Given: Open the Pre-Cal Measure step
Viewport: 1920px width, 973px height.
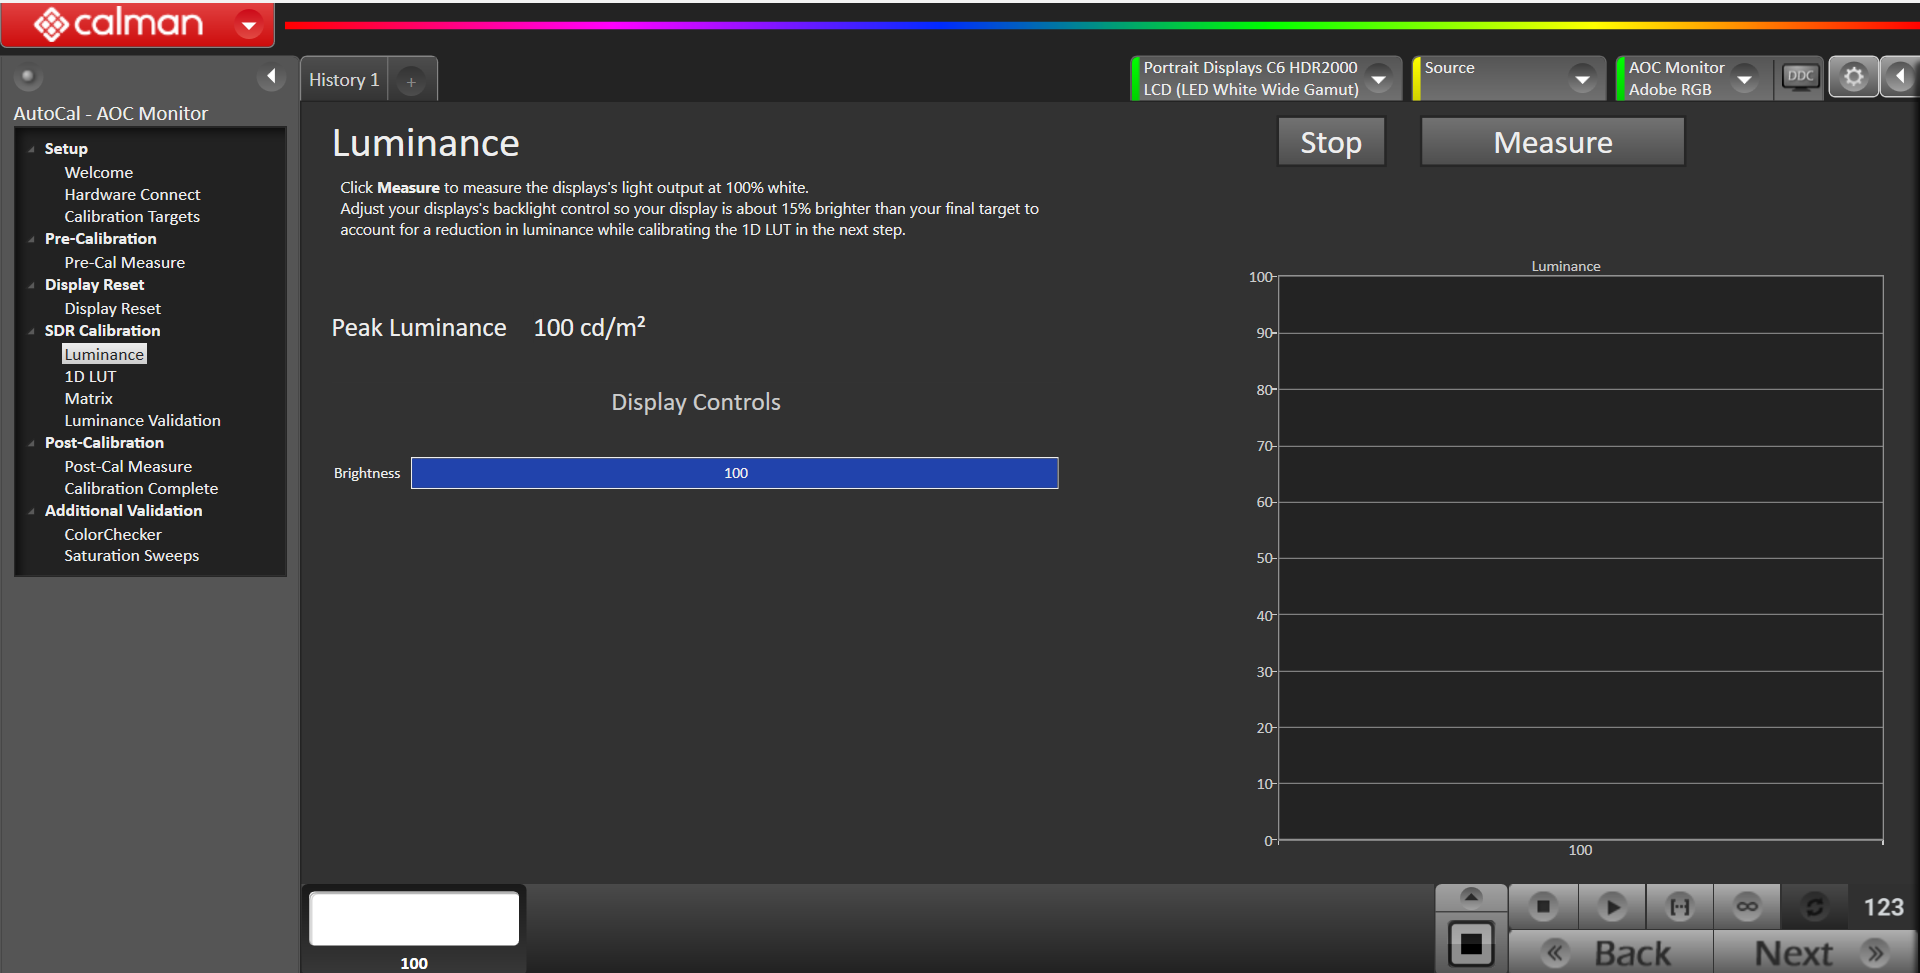Looking at the screenshot, I should coord(124,262).
